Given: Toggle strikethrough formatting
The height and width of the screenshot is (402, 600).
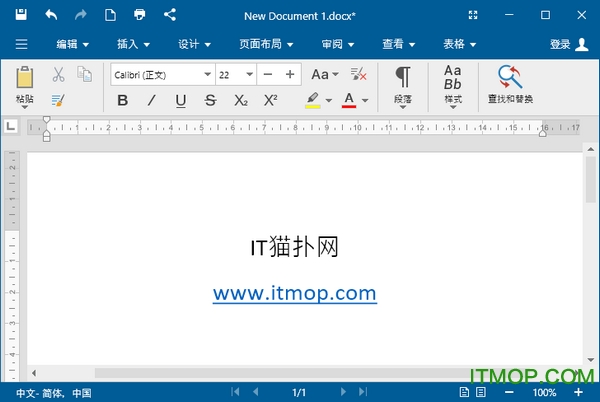Looking at the screenshot, I should pos(210,100).
